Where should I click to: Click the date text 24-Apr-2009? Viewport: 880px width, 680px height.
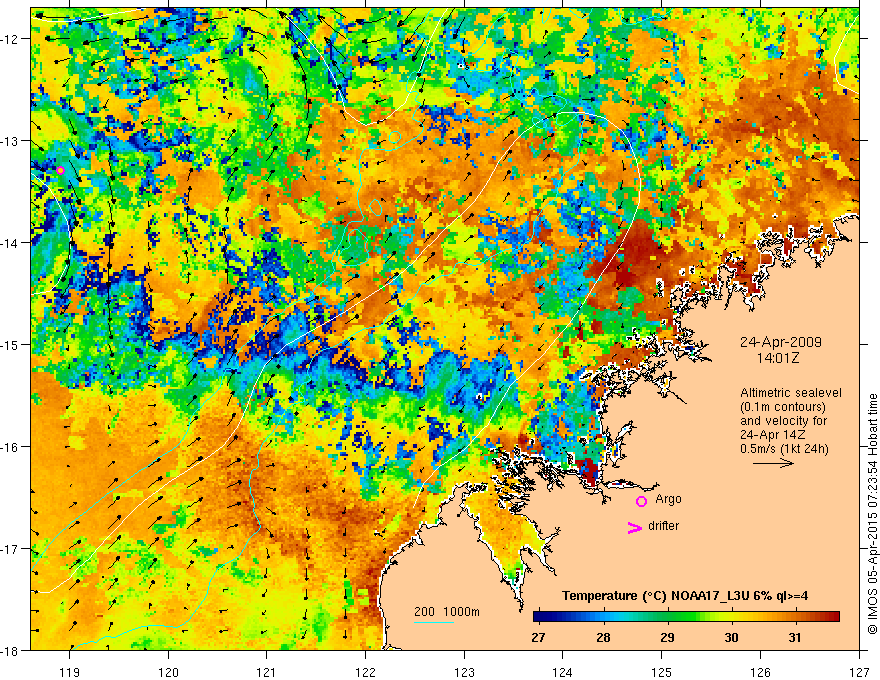(781, 342)
